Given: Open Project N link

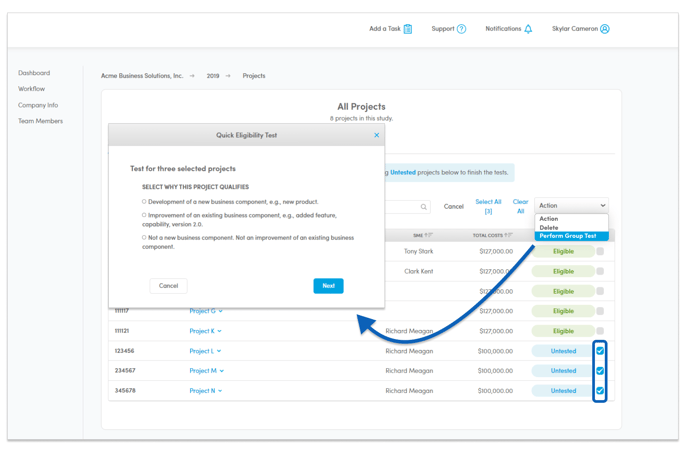Looking at the screenshot, I should (202, 391).
